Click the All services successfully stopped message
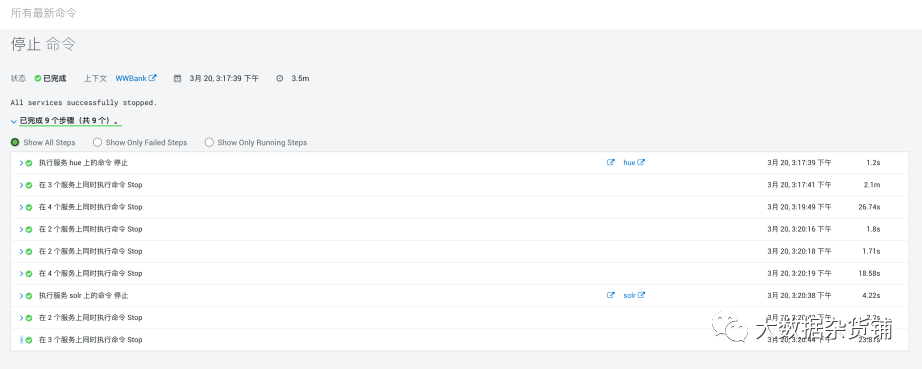The width and height of the screenshot is (922, 369). tap(84, 103)
